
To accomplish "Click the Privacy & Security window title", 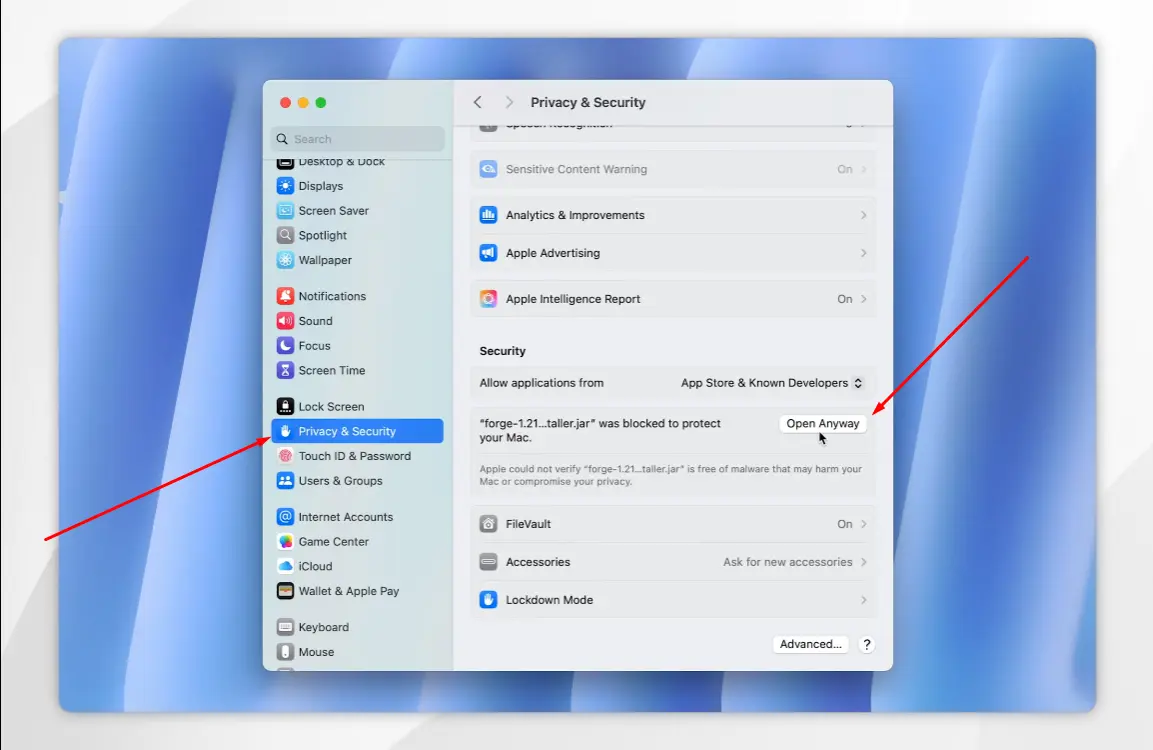I will coord(588,102).
